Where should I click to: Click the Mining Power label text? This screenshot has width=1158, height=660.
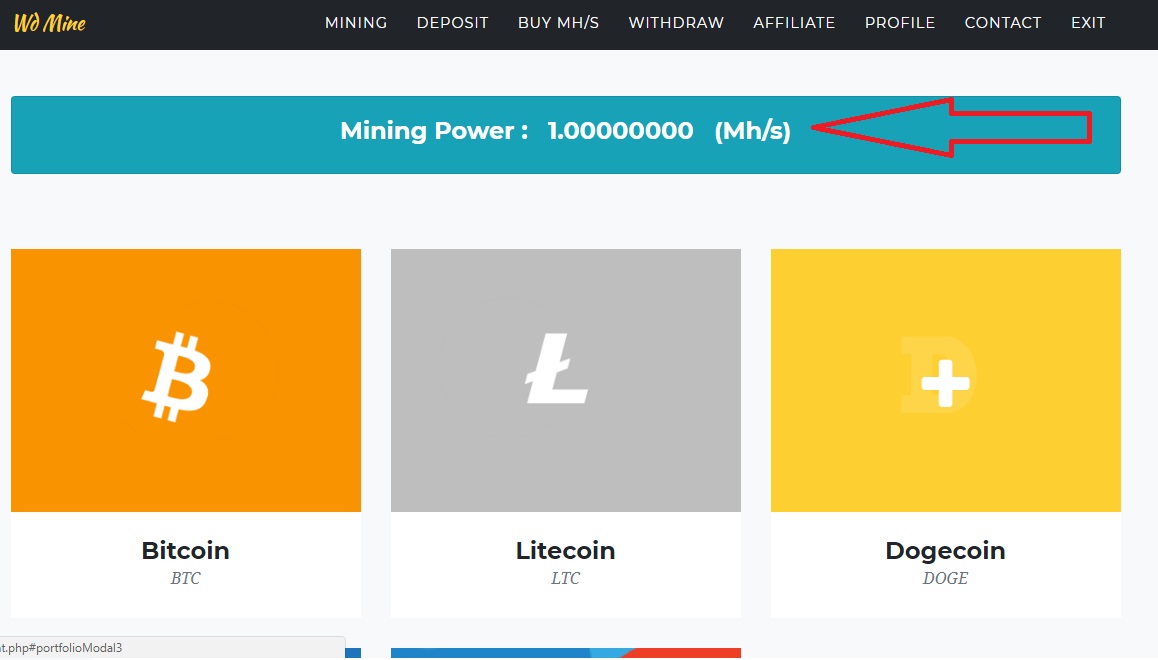coord(434,131)
